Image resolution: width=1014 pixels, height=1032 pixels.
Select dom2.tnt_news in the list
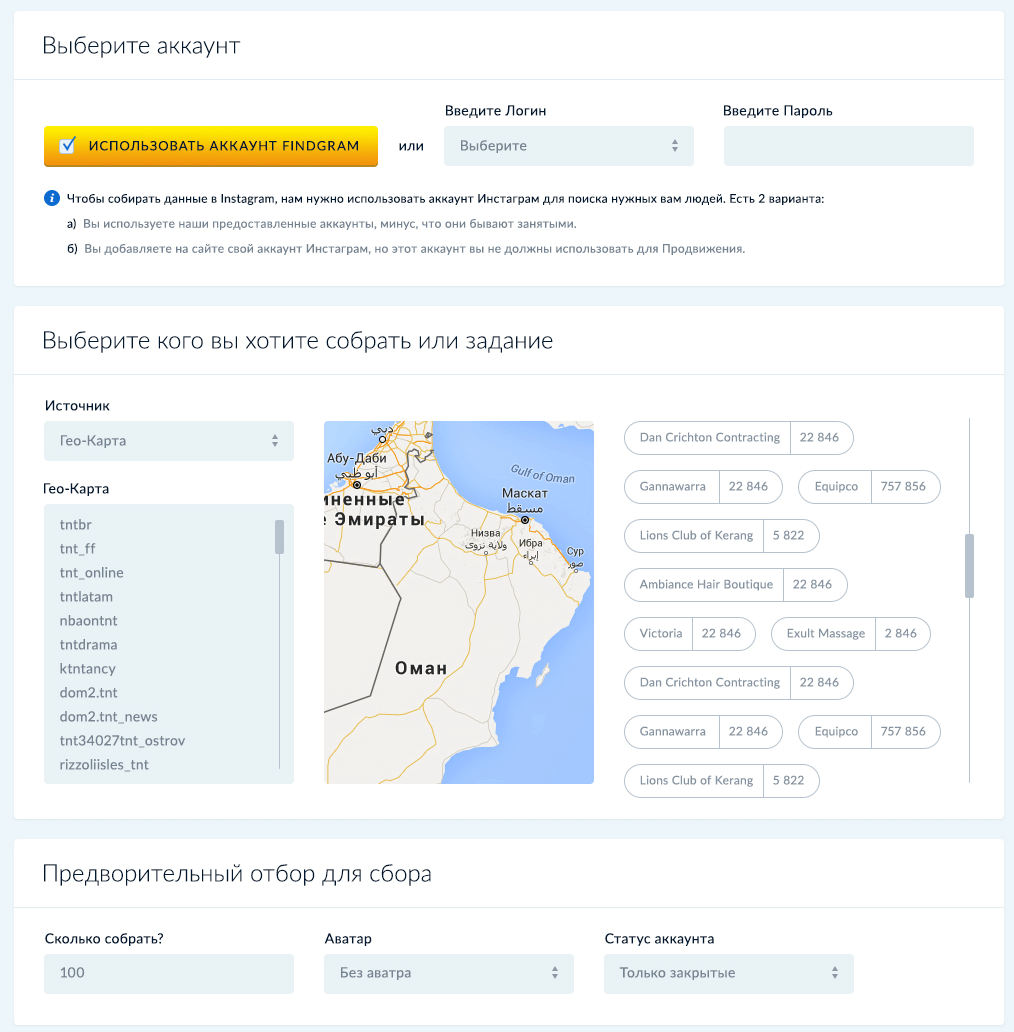109,717
